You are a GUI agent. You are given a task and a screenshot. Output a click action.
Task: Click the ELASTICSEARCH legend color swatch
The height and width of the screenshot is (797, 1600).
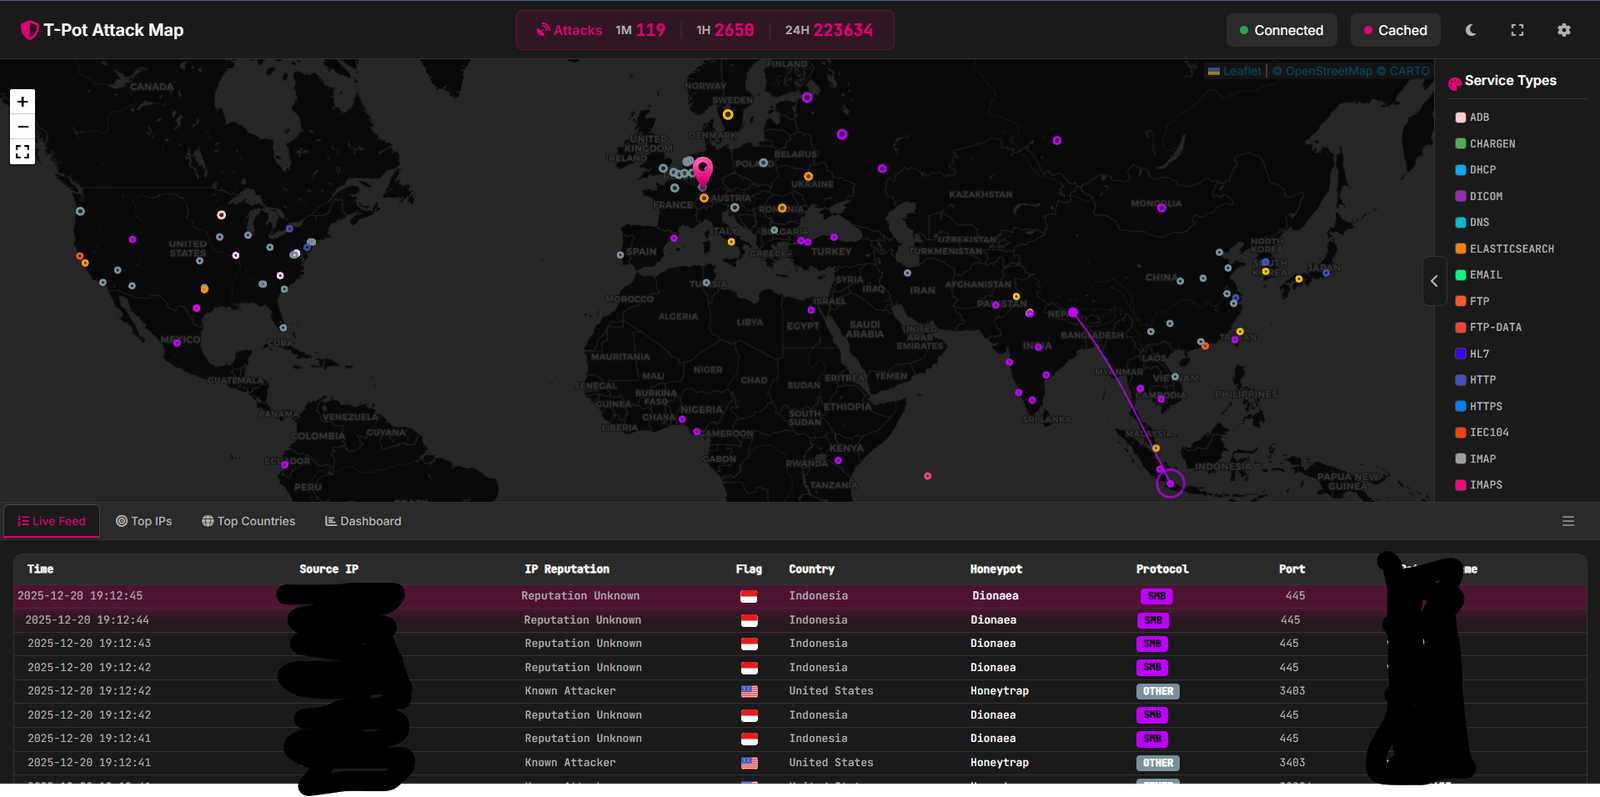coord(1460,249)
